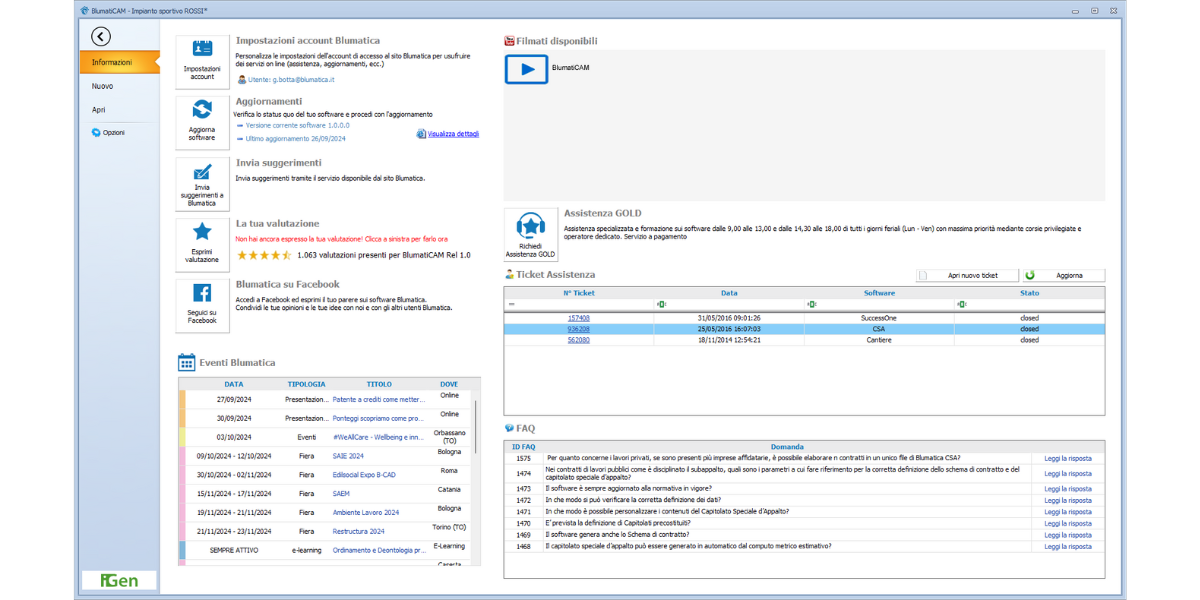Read the answer for FAQ 1474
Viewport: 1200px width, 600px height.
click(1068, 474)
